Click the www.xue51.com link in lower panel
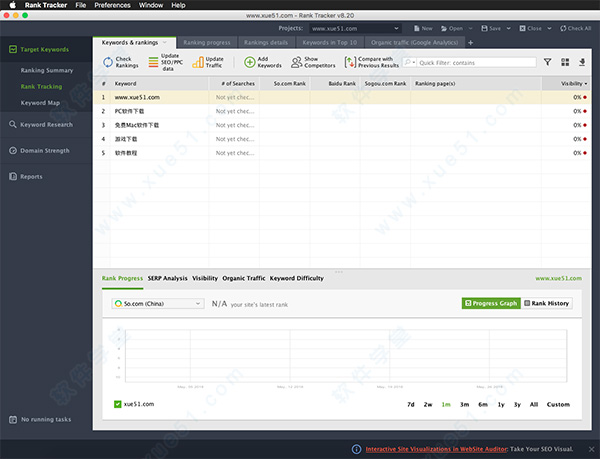The image size is (600, 459). (558, 278)
